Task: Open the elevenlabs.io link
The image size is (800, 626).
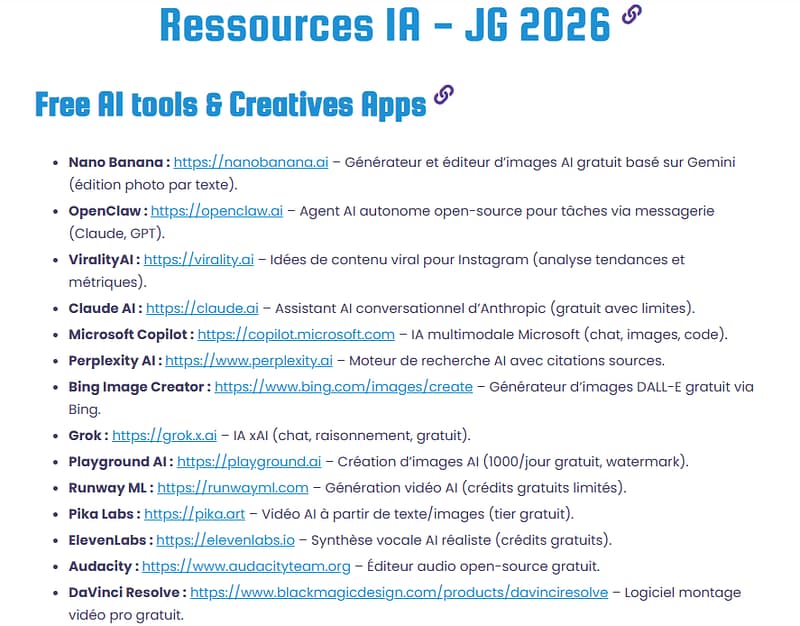Action: tap(225, 540)
